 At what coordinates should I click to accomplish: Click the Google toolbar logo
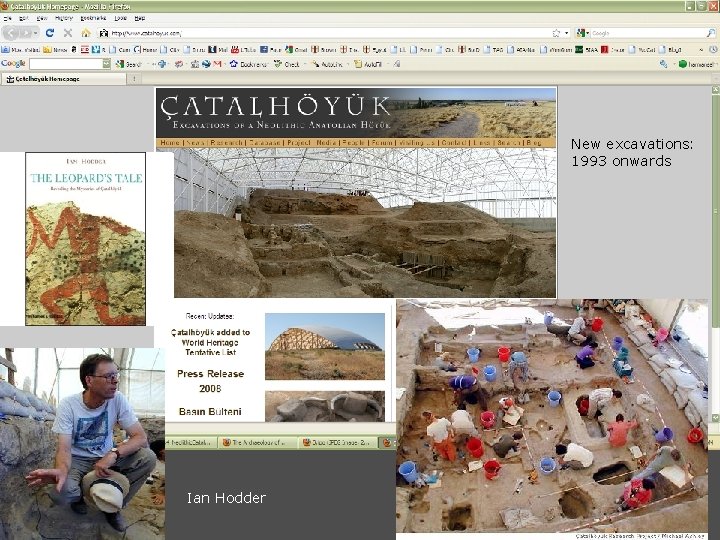[x=13, y=64]
